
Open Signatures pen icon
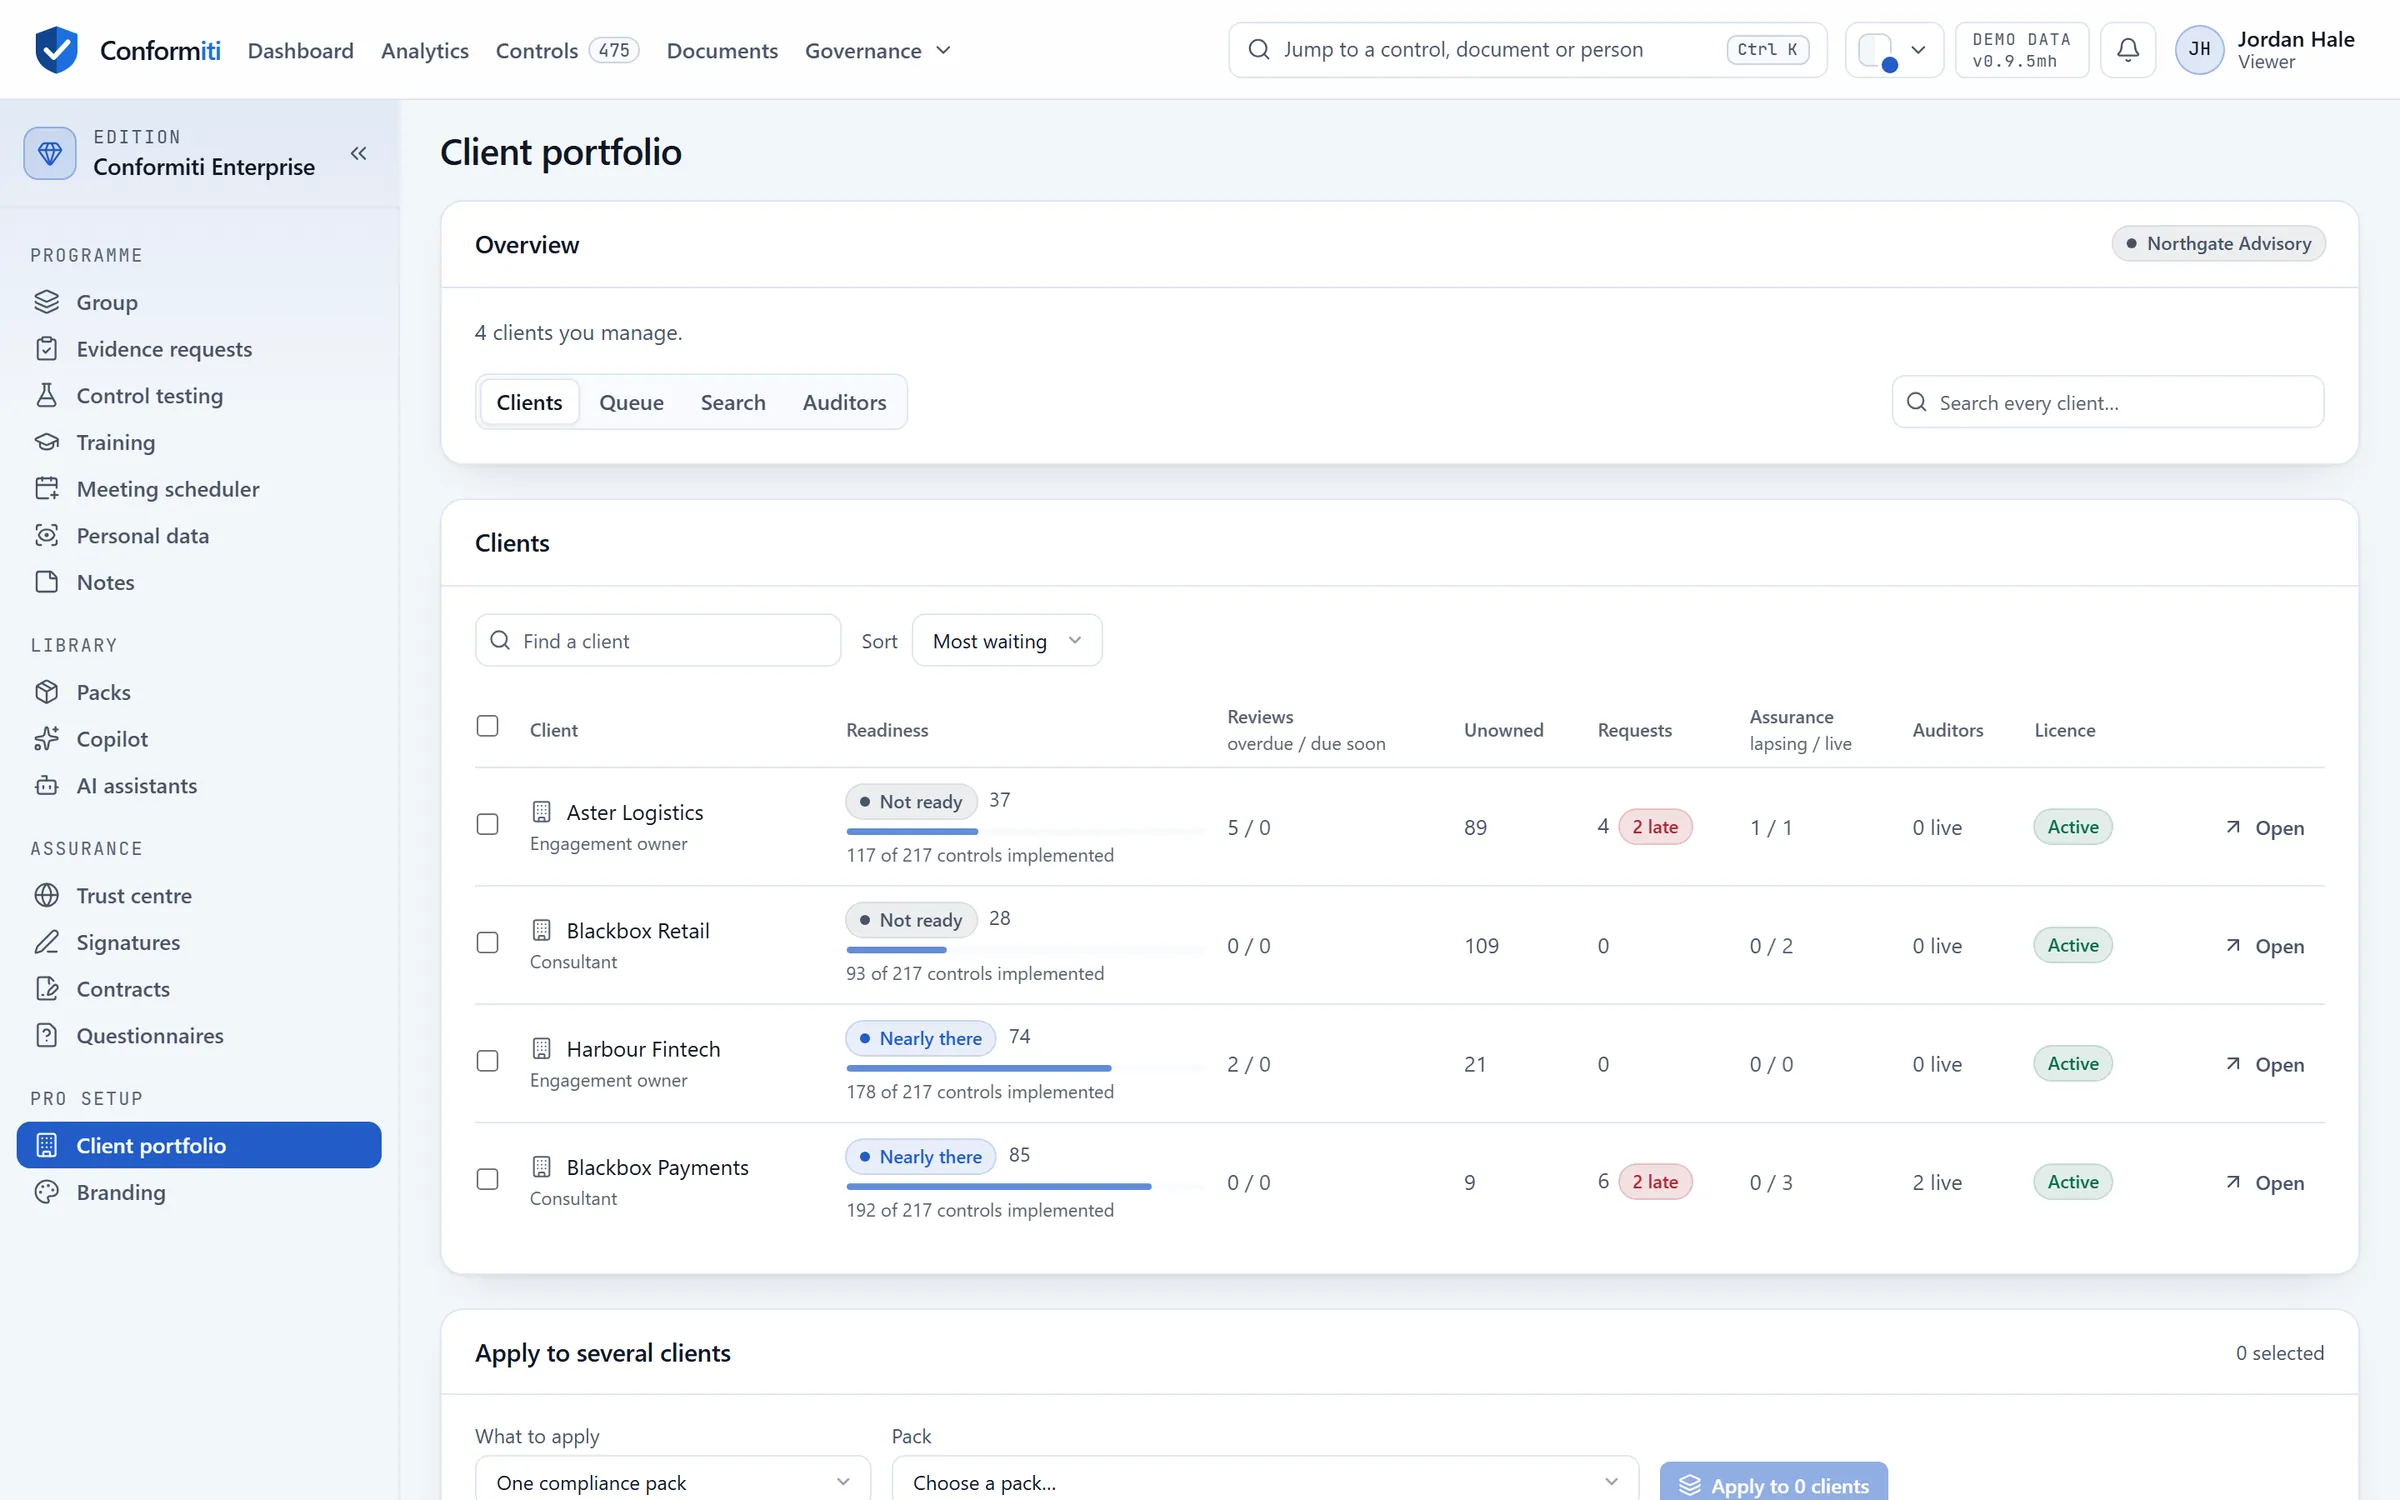click(47, 942)
